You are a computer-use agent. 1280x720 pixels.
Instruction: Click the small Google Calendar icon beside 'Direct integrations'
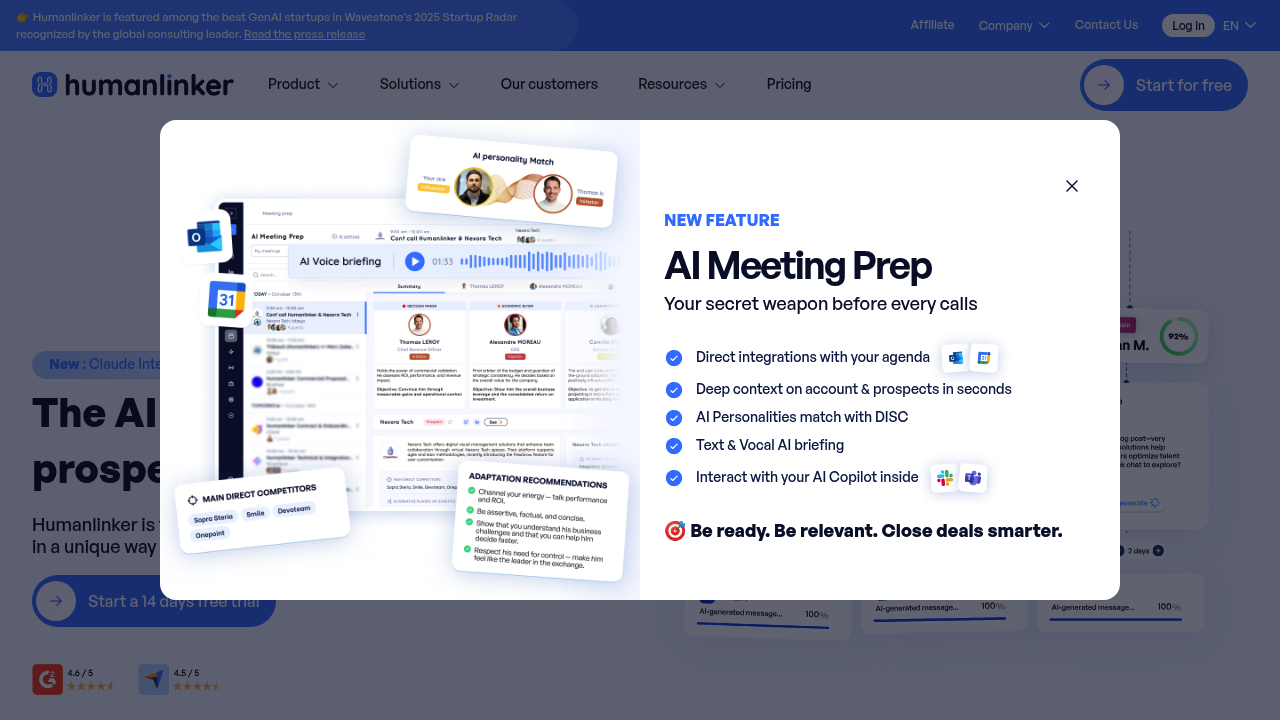984,357
